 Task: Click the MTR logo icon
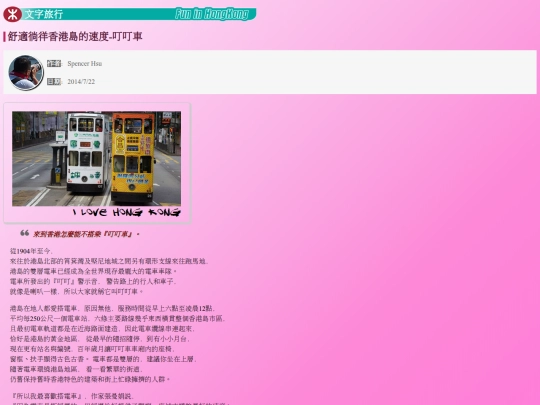click(x=12, y=14)
